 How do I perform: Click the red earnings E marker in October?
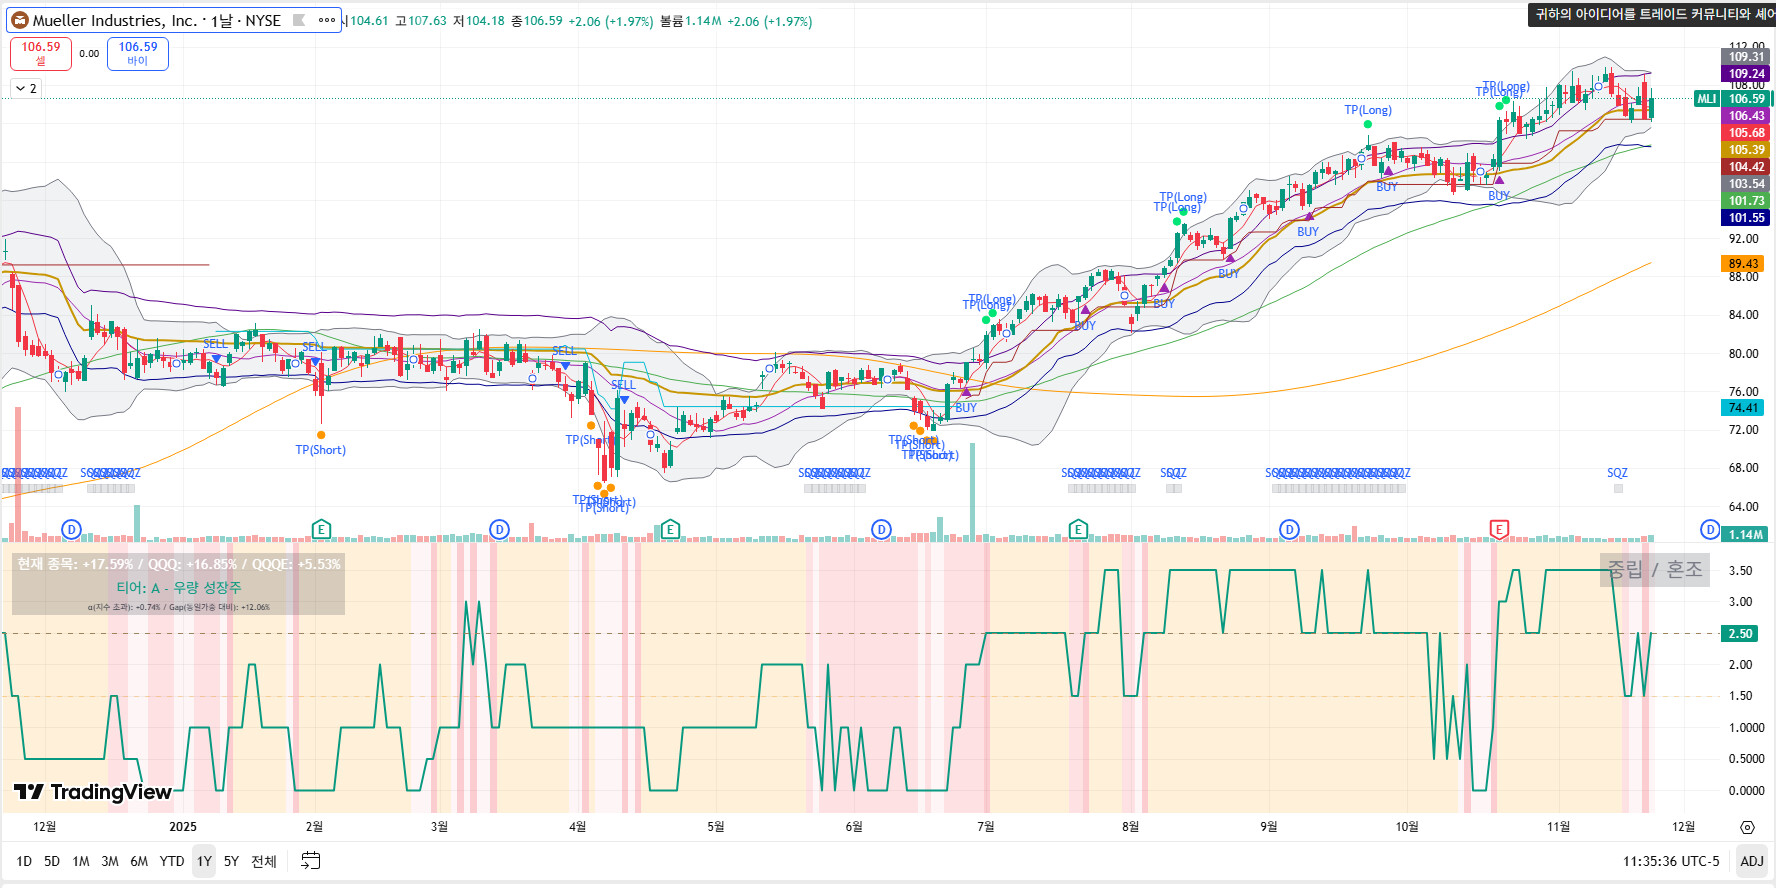1499,529
